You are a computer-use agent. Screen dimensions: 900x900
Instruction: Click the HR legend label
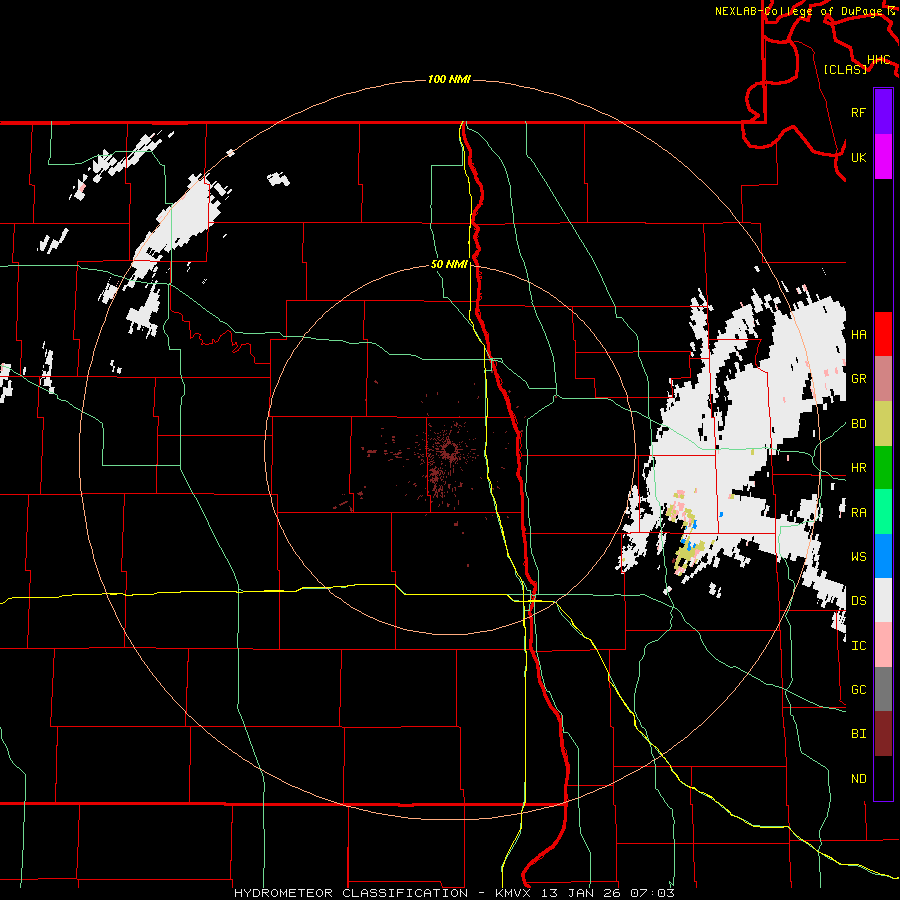pyautogui.click(x=858, y=468)
